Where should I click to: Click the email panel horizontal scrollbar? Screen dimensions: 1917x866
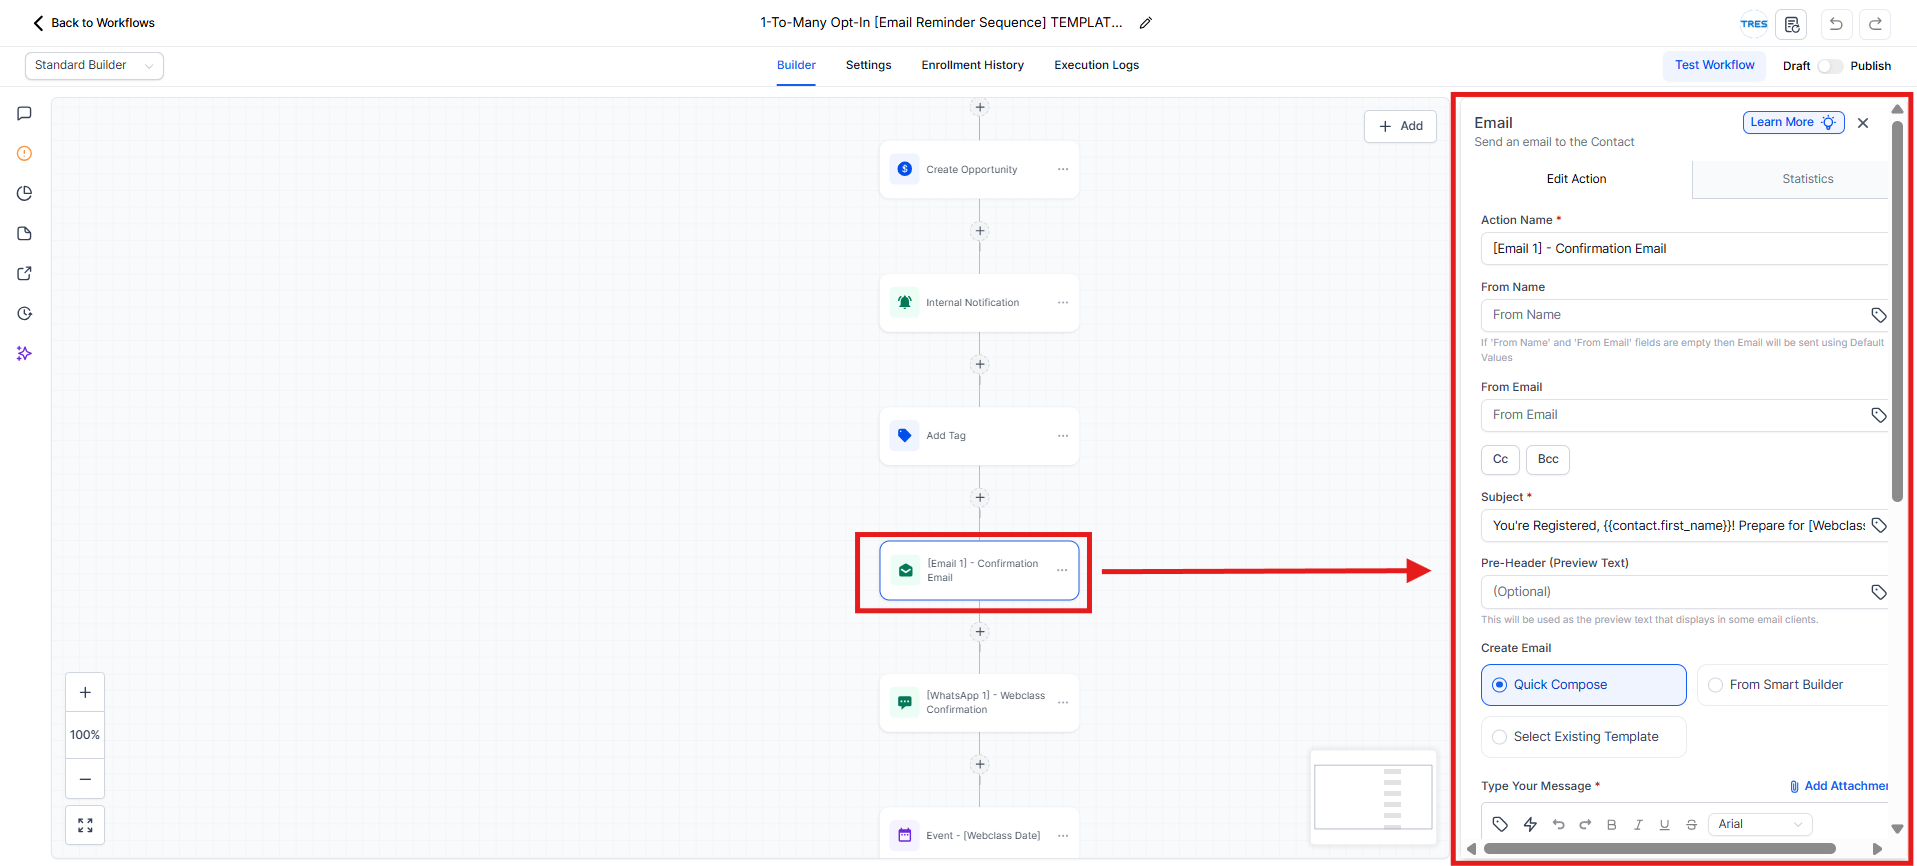pyautogui.click(x=1659, y=849)
